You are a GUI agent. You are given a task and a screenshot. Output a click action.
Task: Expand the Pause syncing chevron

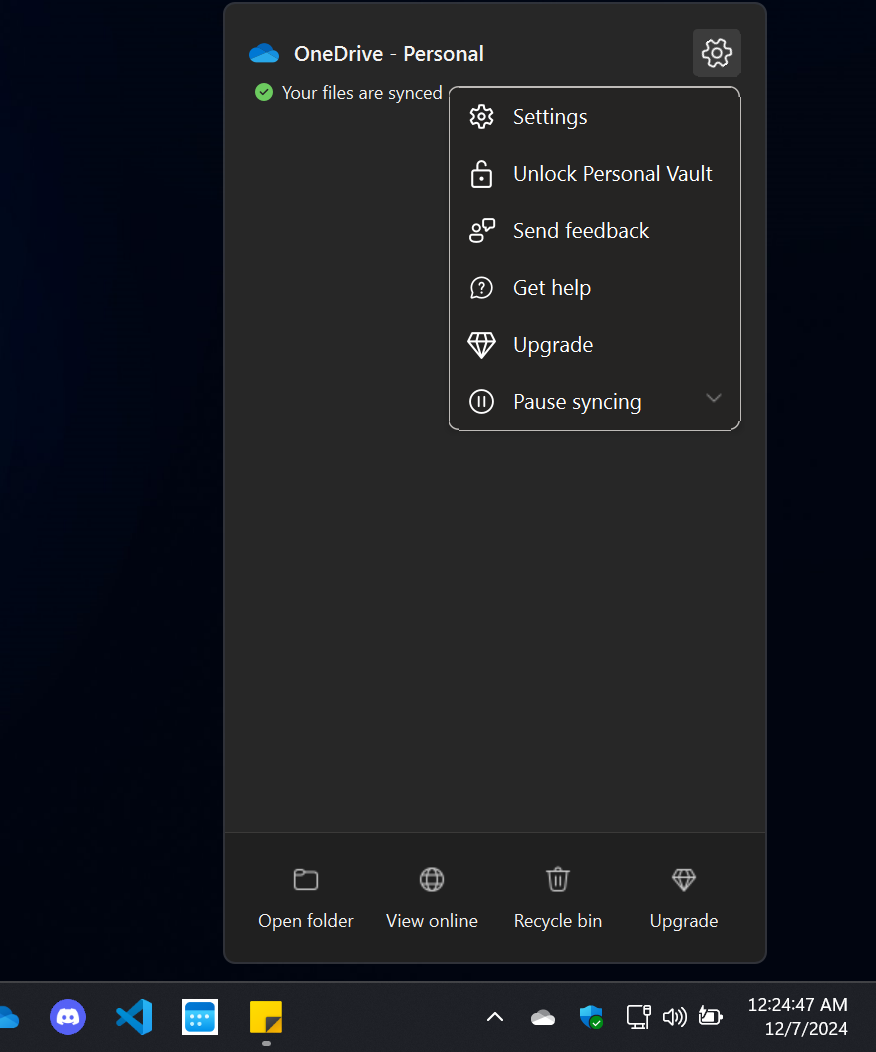tap(714, 398)
